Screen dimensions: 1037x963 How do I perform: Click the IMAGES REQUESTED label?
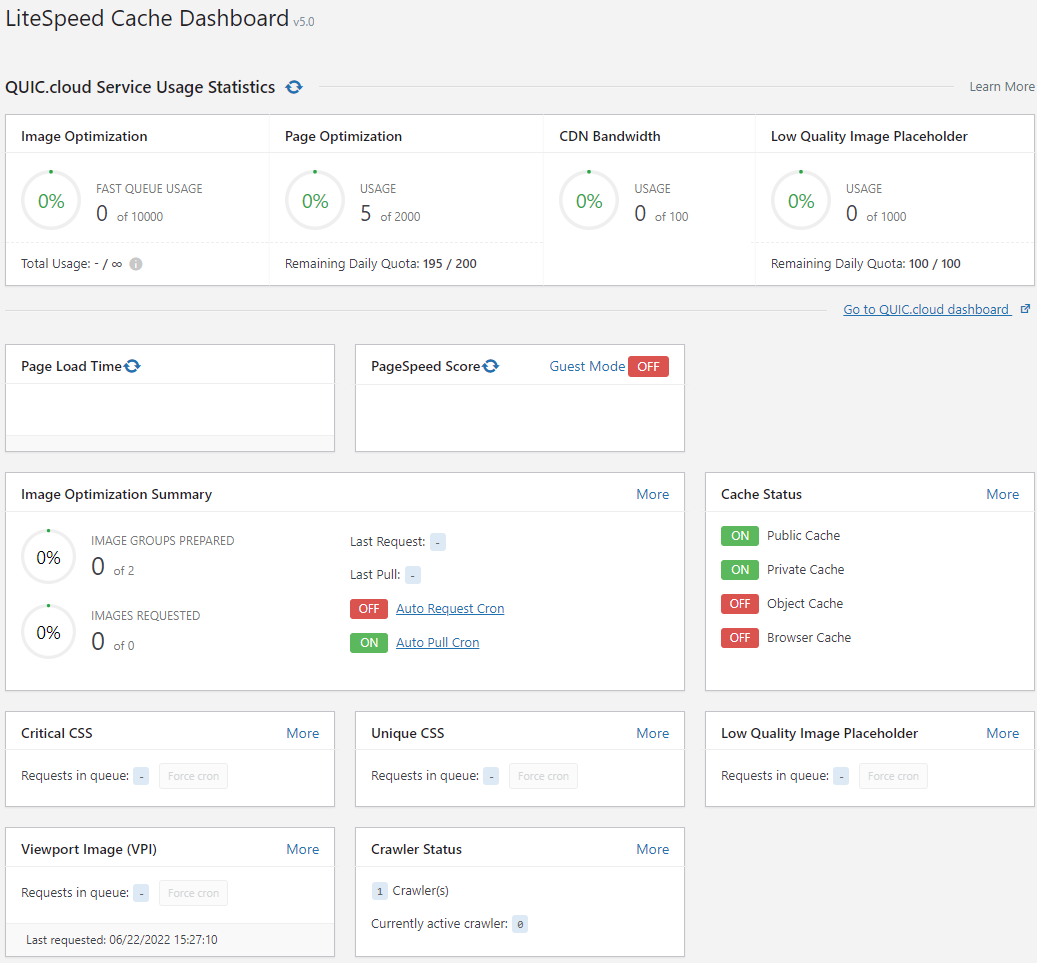[145, 616]
